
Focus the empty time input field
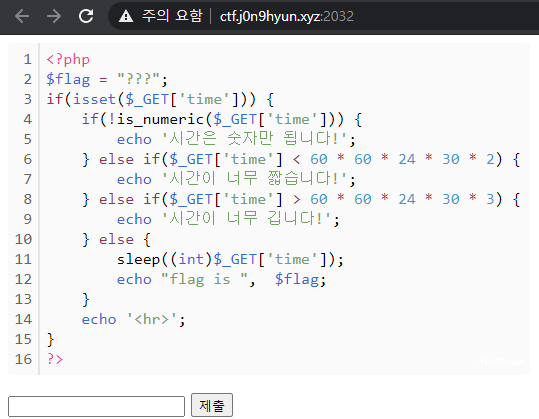pos(96,406)
